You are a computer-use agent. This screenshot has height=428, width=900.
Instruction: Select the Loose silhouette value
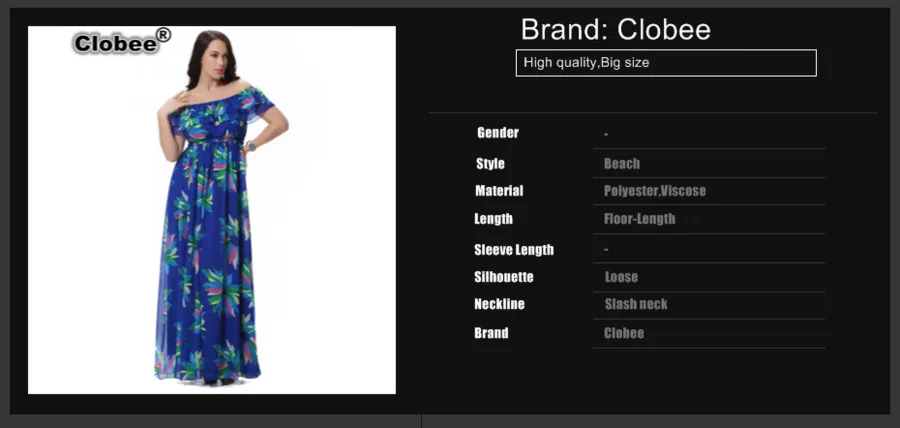click(621, 277)
